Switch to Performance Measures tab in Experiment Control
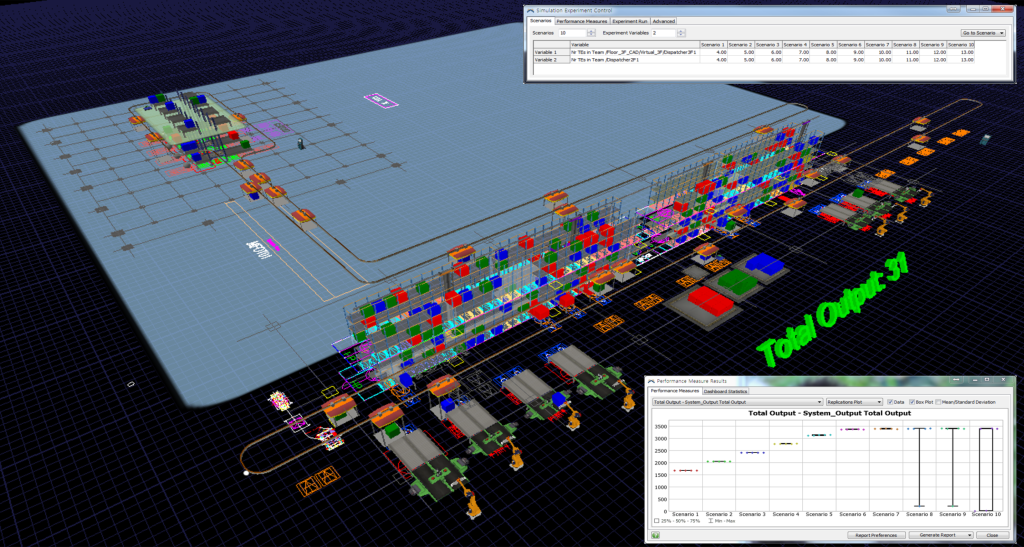The height and width of the screenshot is (547, 1024). [583, 22]
